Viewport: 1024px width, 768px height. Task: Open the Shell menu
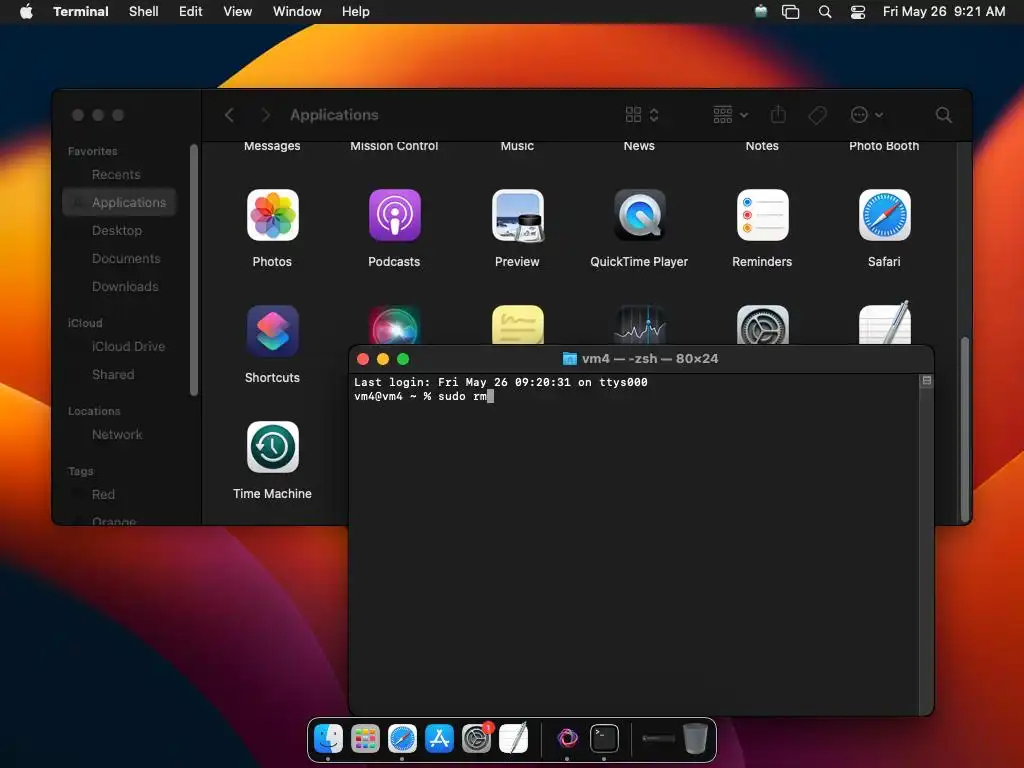click(144, 12)
